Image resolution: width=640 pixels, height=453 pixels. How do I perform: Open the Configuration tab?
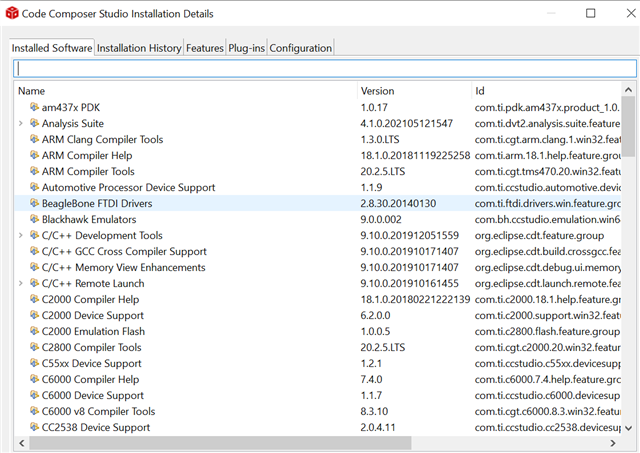300,48
